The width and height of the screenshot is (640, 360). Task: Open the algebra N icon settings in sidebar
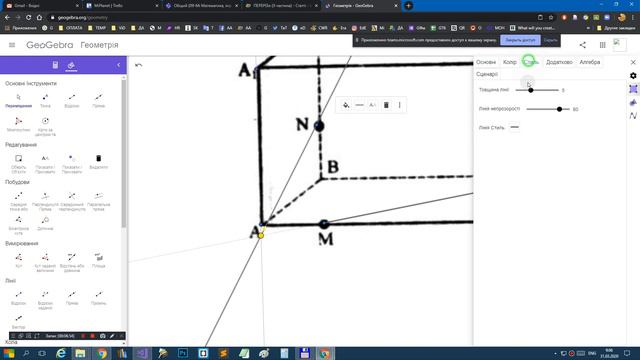click(x=633, y=116)
